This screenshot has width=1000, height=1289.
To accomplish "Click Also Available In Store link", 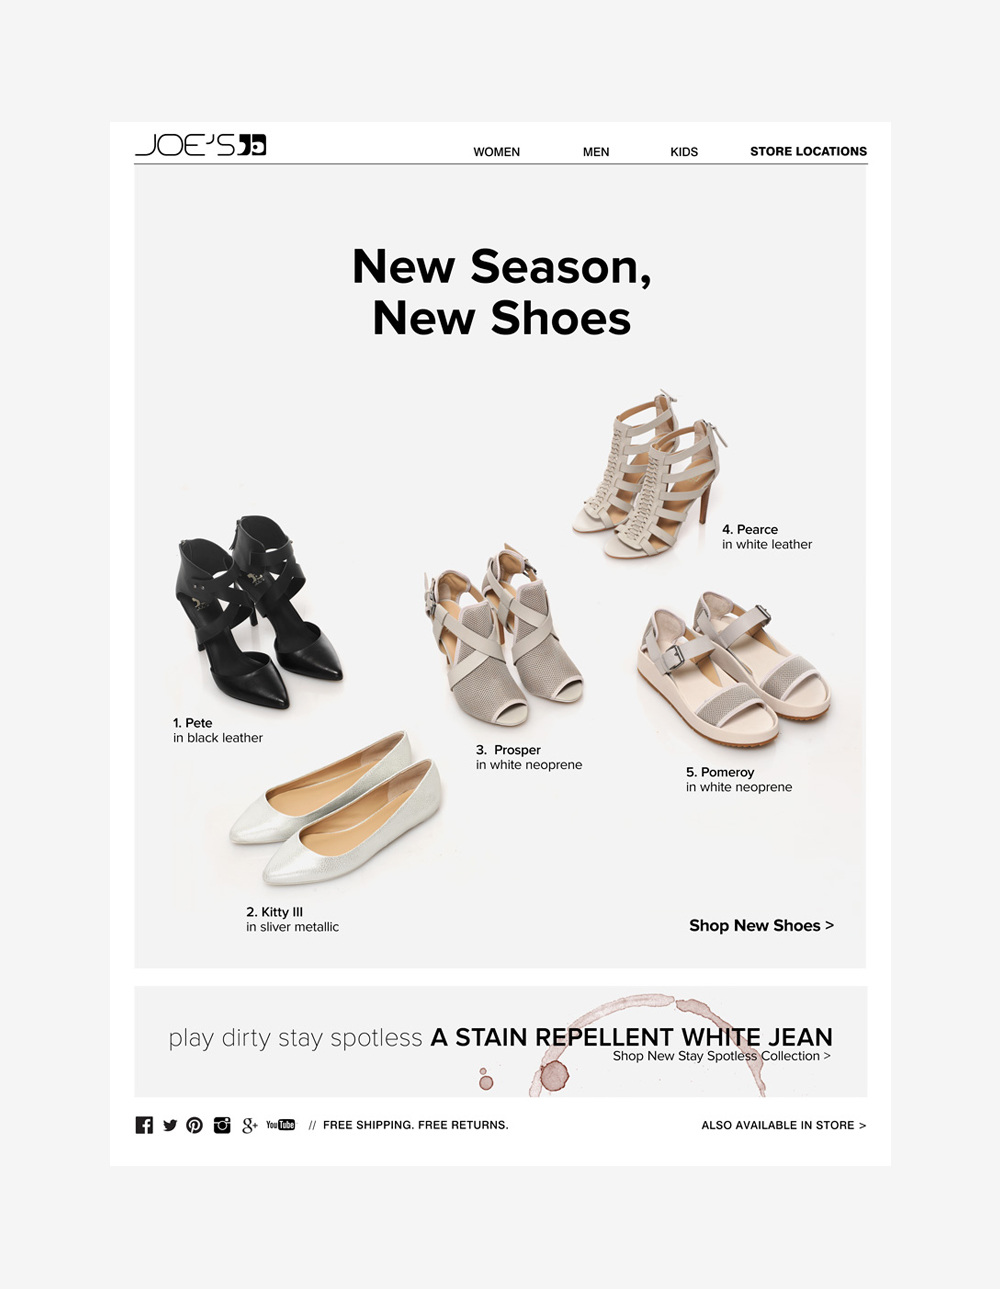I will (784, 1125).
